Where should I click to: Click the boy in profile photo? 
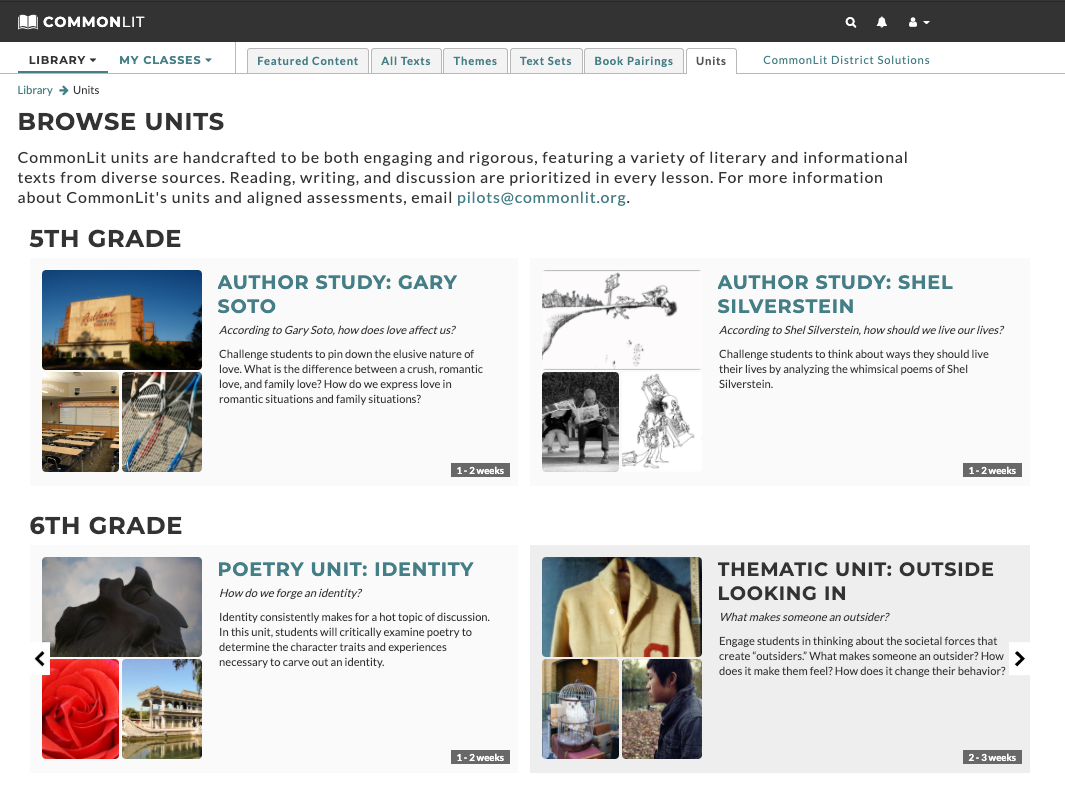click(x=662, y=709)
